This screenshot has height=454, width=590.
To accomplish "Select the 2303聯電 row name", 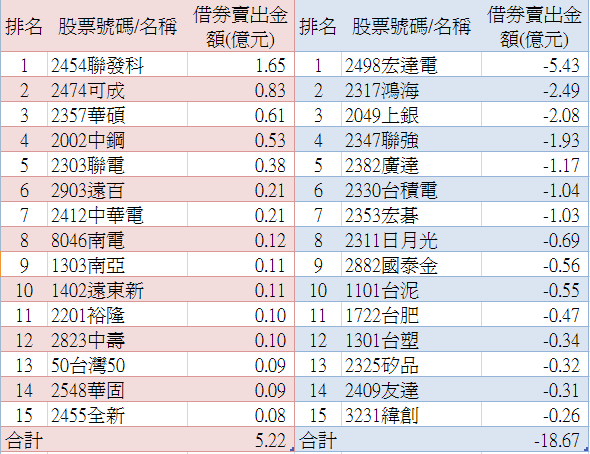I will pos(117,165).
